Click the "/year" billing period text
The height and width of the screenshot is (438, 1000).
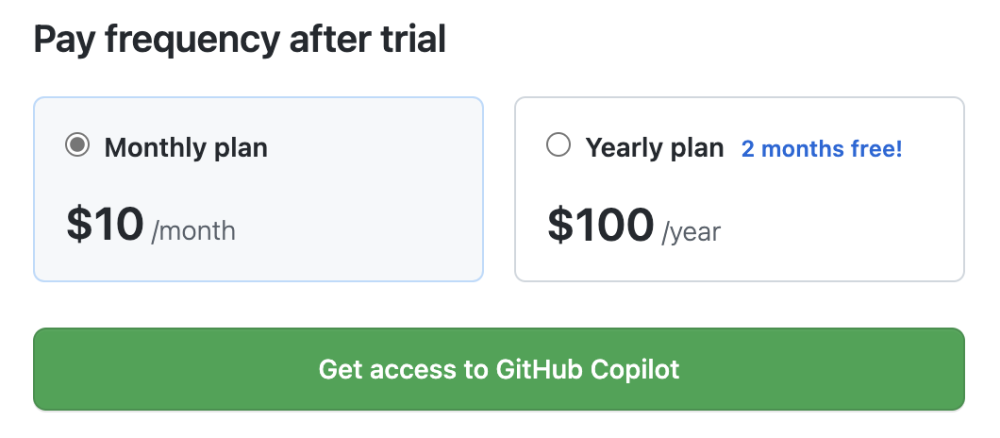(x=691, y=232)
